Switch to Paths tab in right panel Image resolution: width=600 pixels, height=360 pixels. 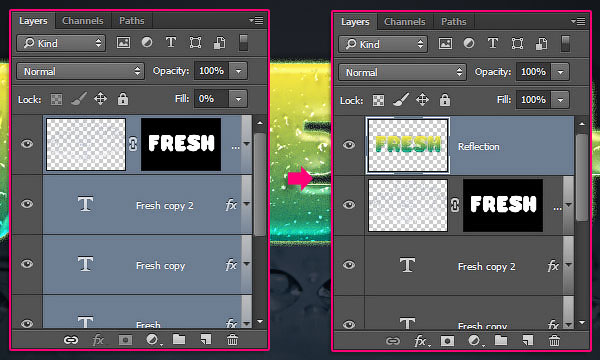pos(453,22)
